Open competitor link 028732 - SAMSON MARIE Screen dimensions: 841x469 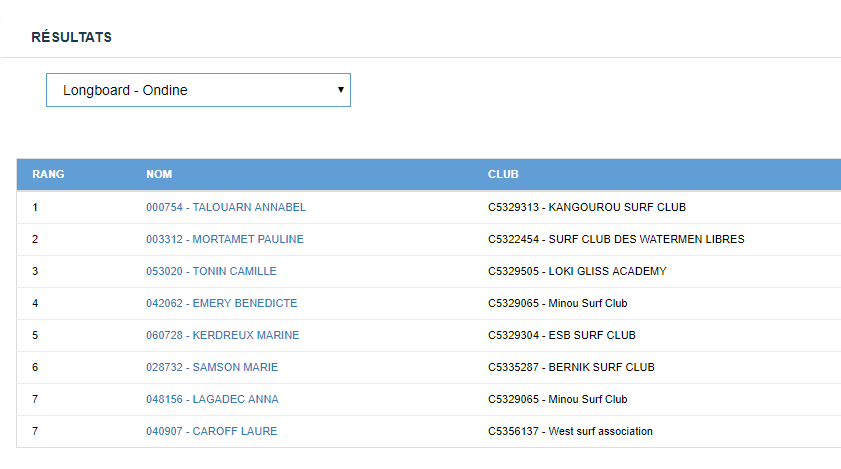point(212,368)
